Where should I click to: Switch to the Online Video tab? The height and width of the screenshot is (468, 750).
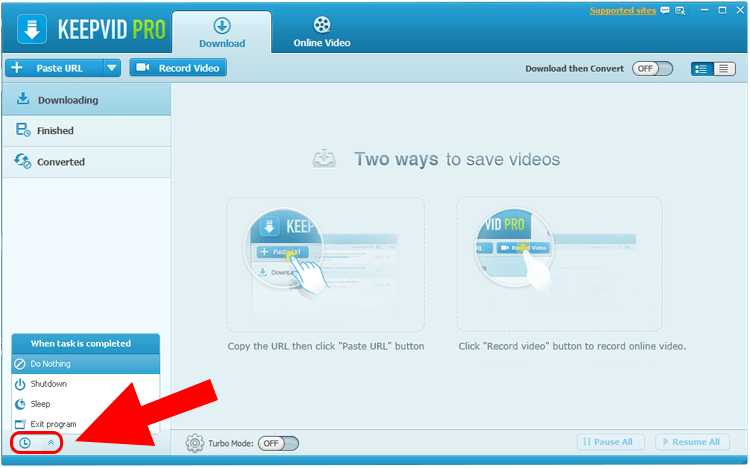(x=322, y=33)
